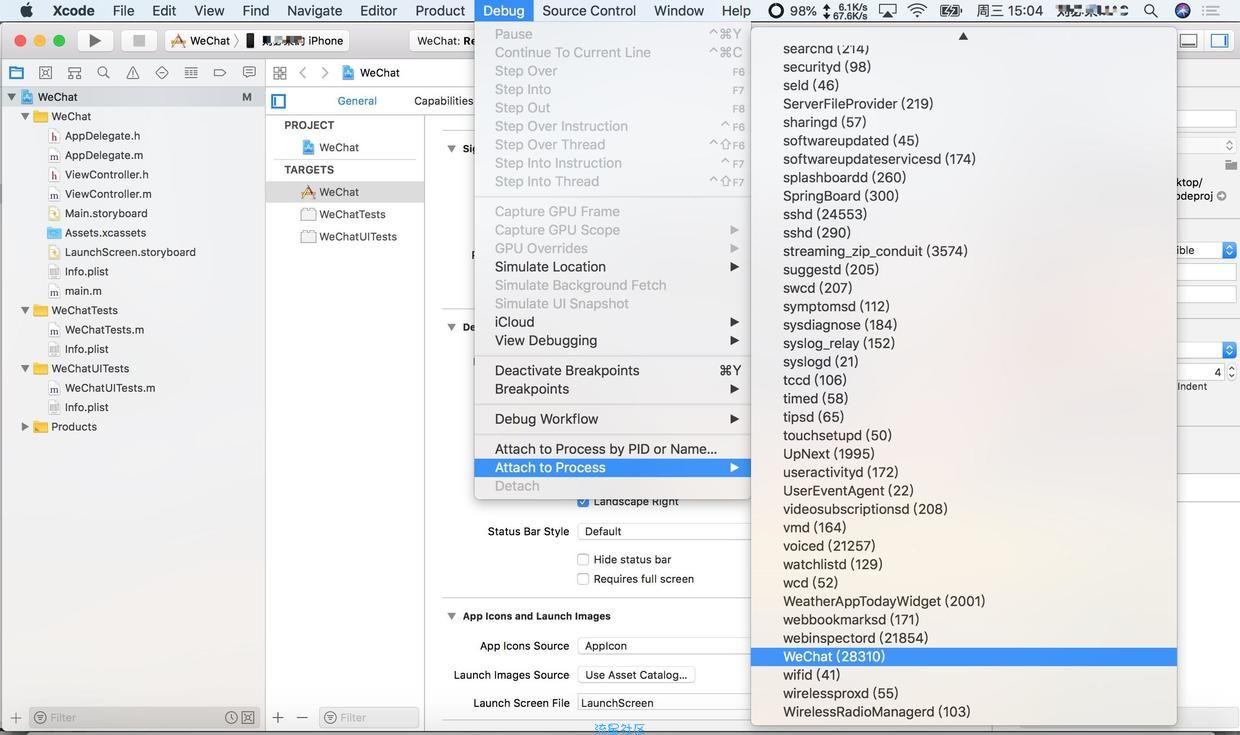The image size is (1240, 735).
Task: Open the Source Control navigator icon
Action: coord(45,73)
